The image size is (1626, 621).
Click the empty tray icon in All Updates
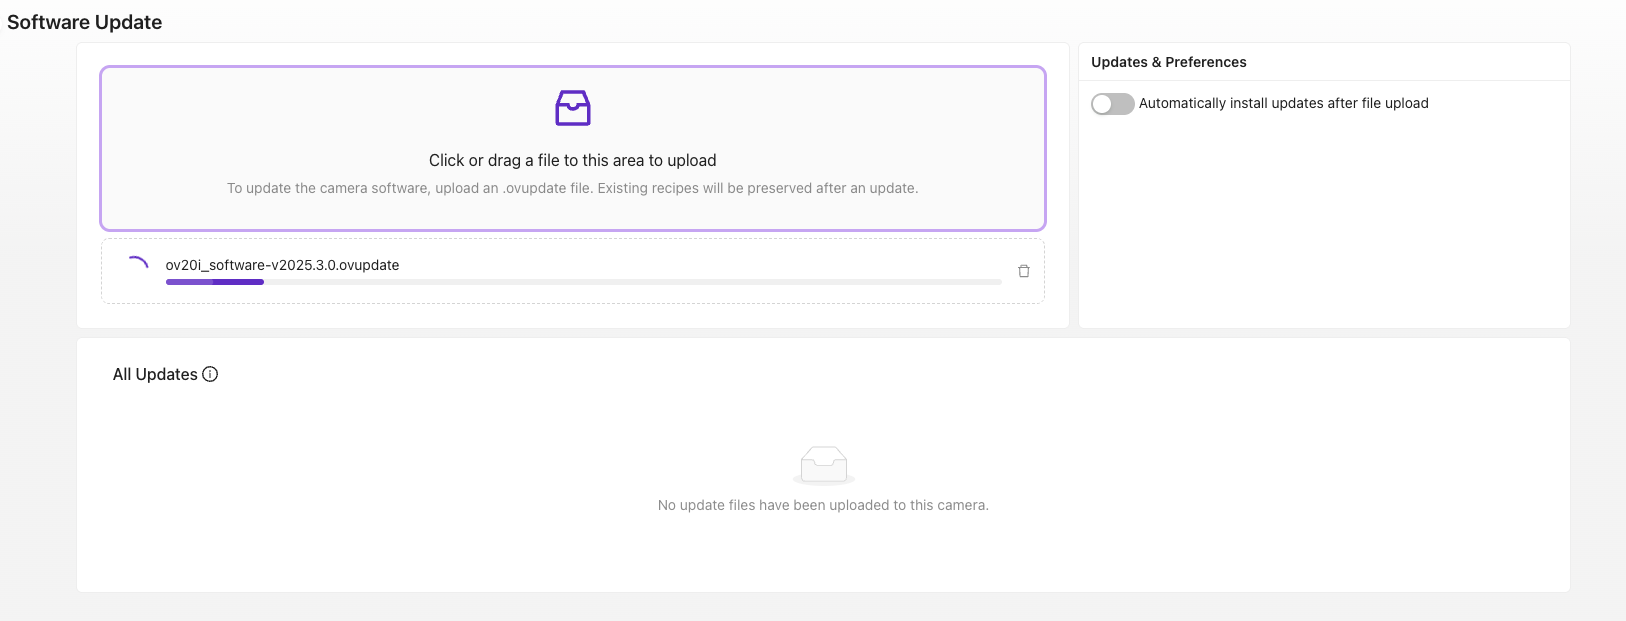[x=824, y=465]
